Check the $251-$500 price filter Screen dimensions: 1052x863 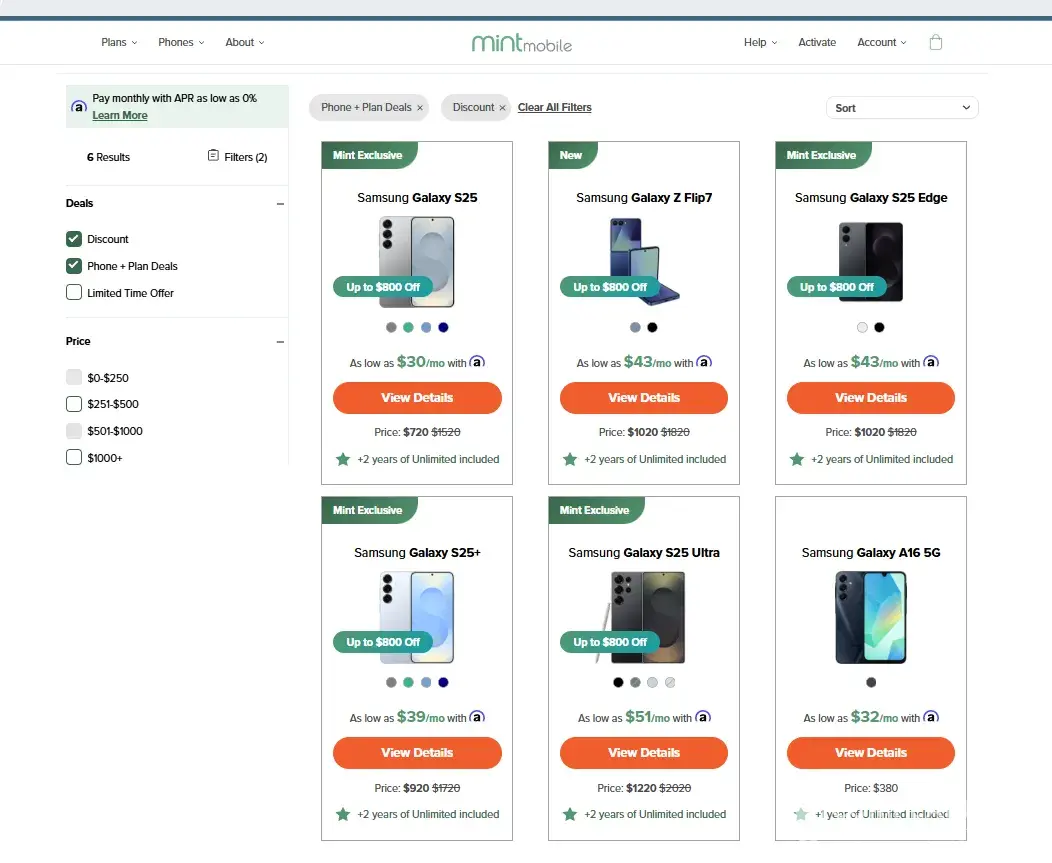74,404
